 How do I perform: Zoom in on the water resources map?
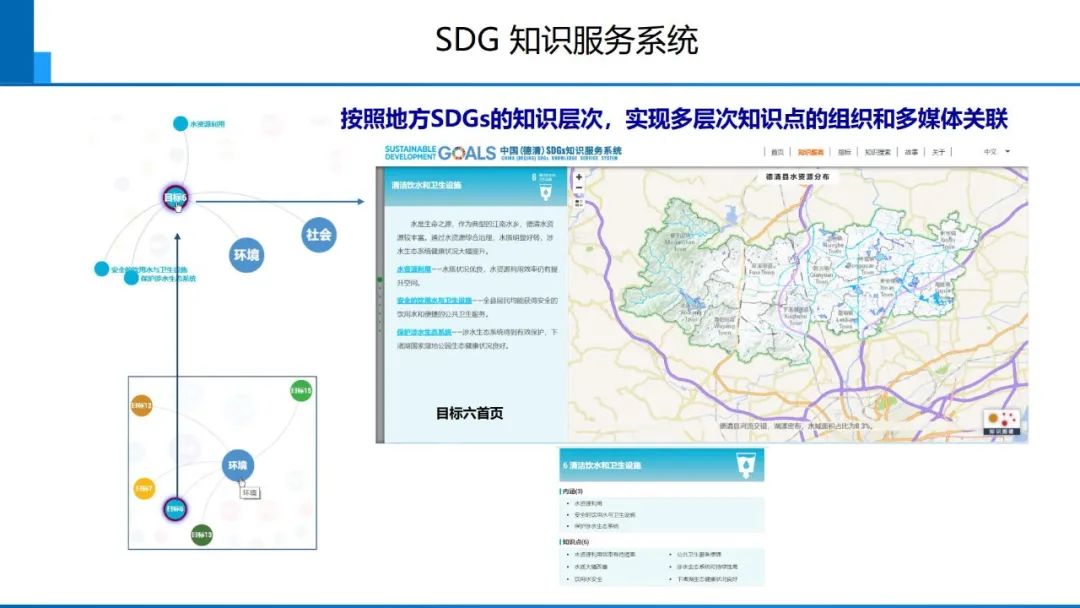579,177
